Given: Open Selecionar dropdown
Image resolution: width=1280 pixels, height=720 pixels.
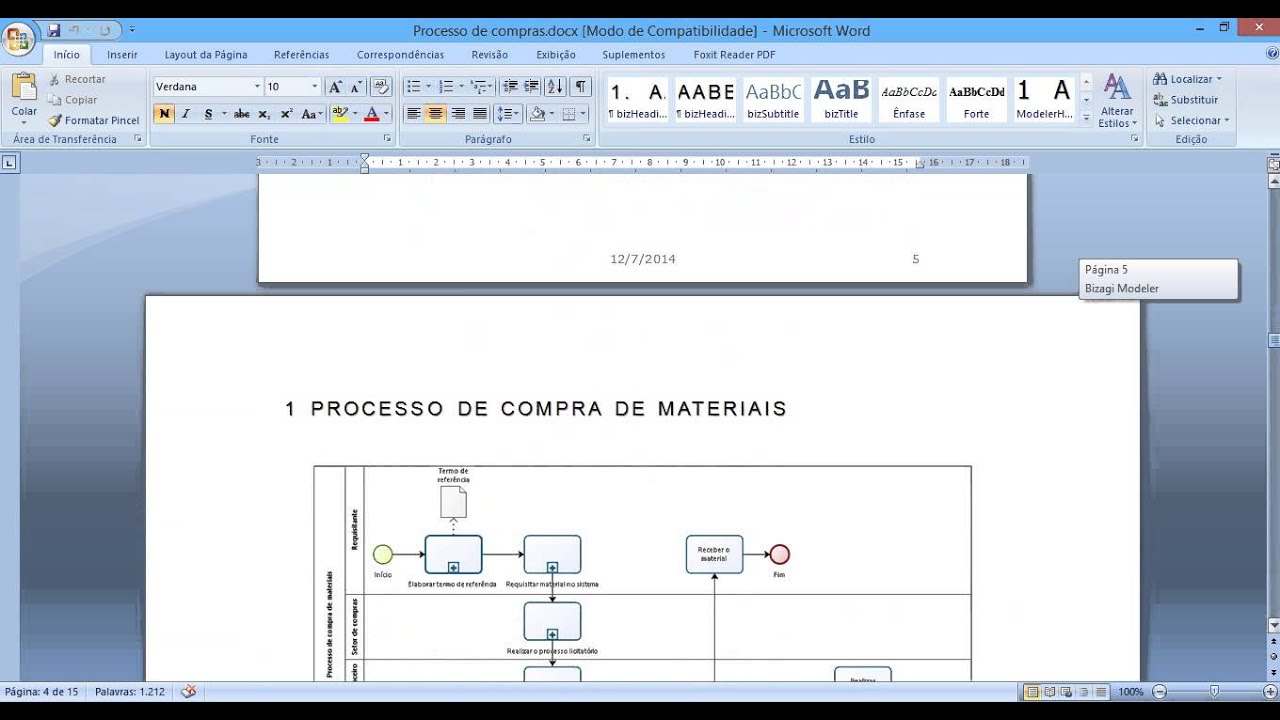Looking at the screenshot, I should click(1191, 120).
